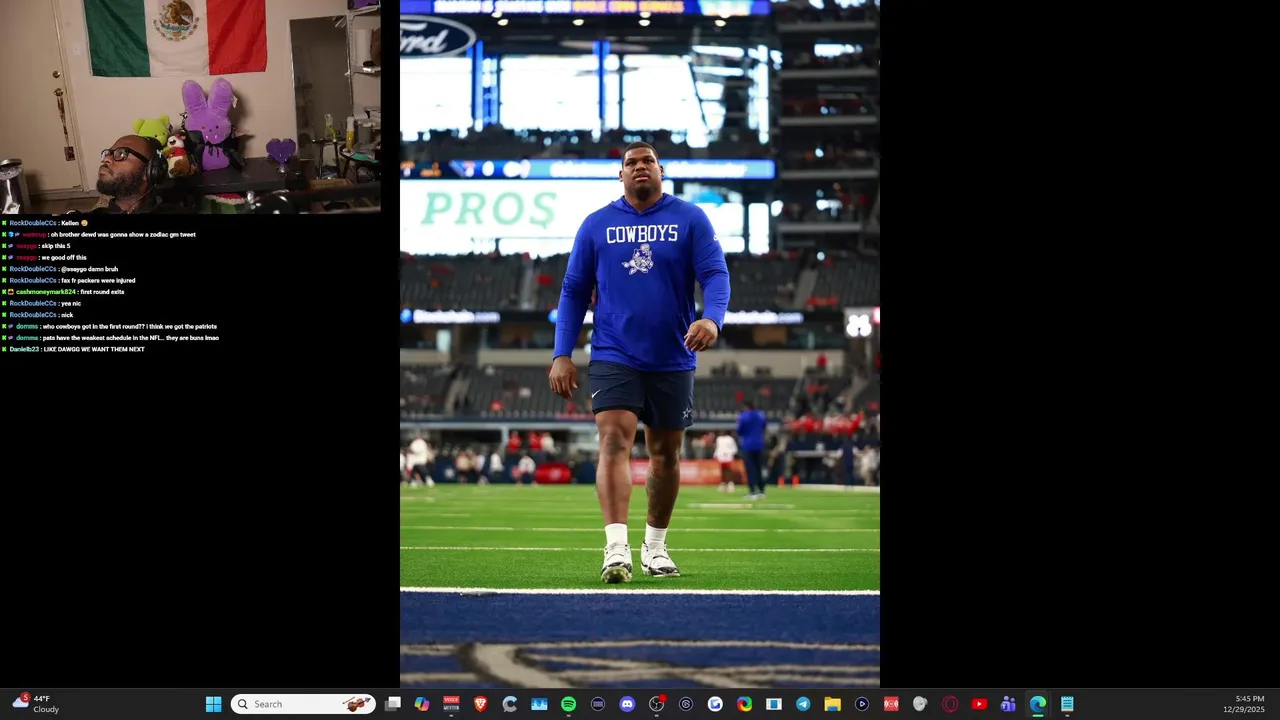The height and width of the screenshot is (720, 1280).
Task: Click chat message 'skip this 5'
Action: tap(56, 246)
